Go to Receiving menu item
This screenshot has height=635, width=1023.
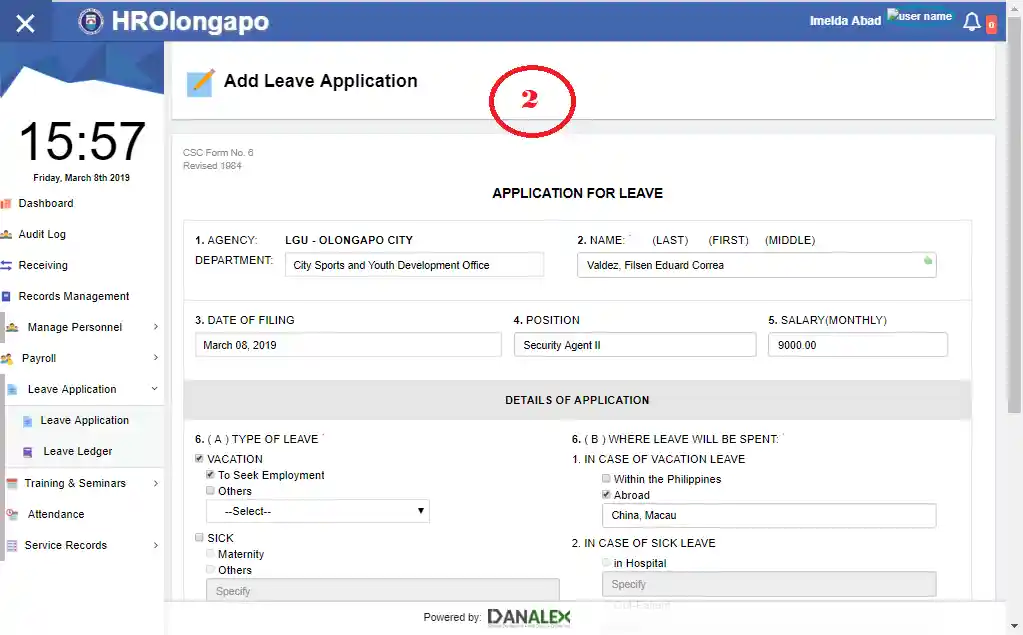tap(43, 266)
